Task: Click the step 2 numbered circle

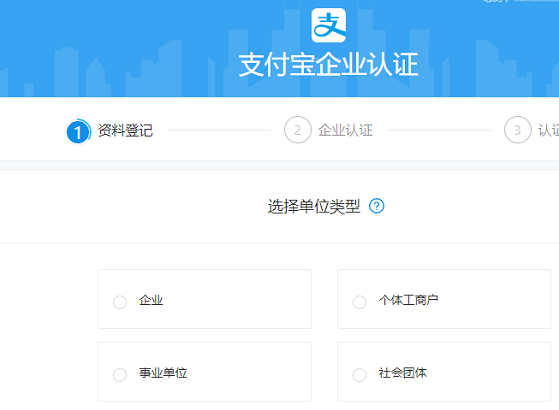Action: coord(298,130)
